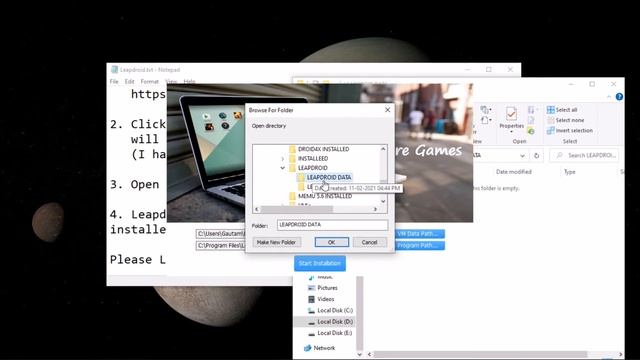Sort by the Date modified column header

point(513,172)
